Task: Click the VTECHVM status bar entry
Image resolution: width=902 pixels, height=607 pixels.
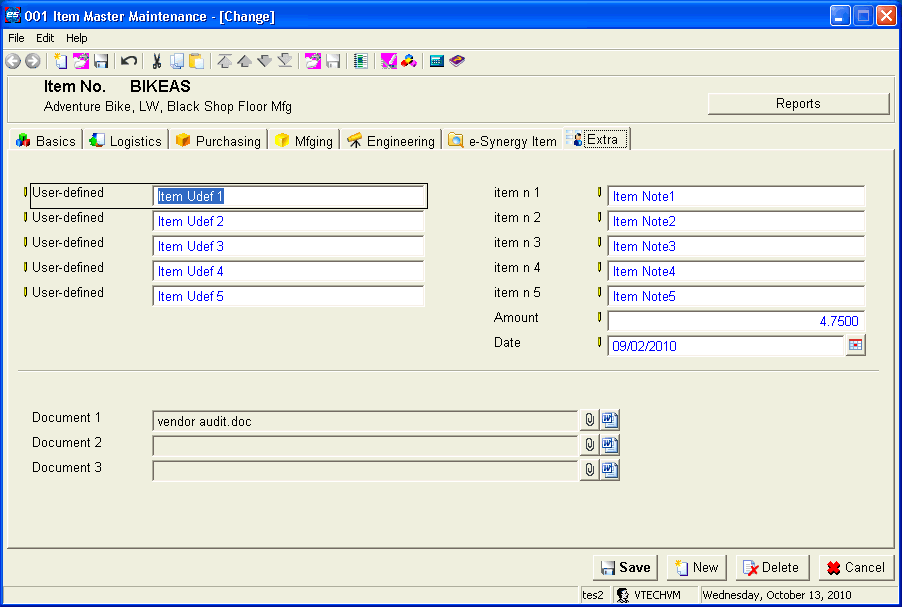Action: pyautogui.click(x=655, y=595)
